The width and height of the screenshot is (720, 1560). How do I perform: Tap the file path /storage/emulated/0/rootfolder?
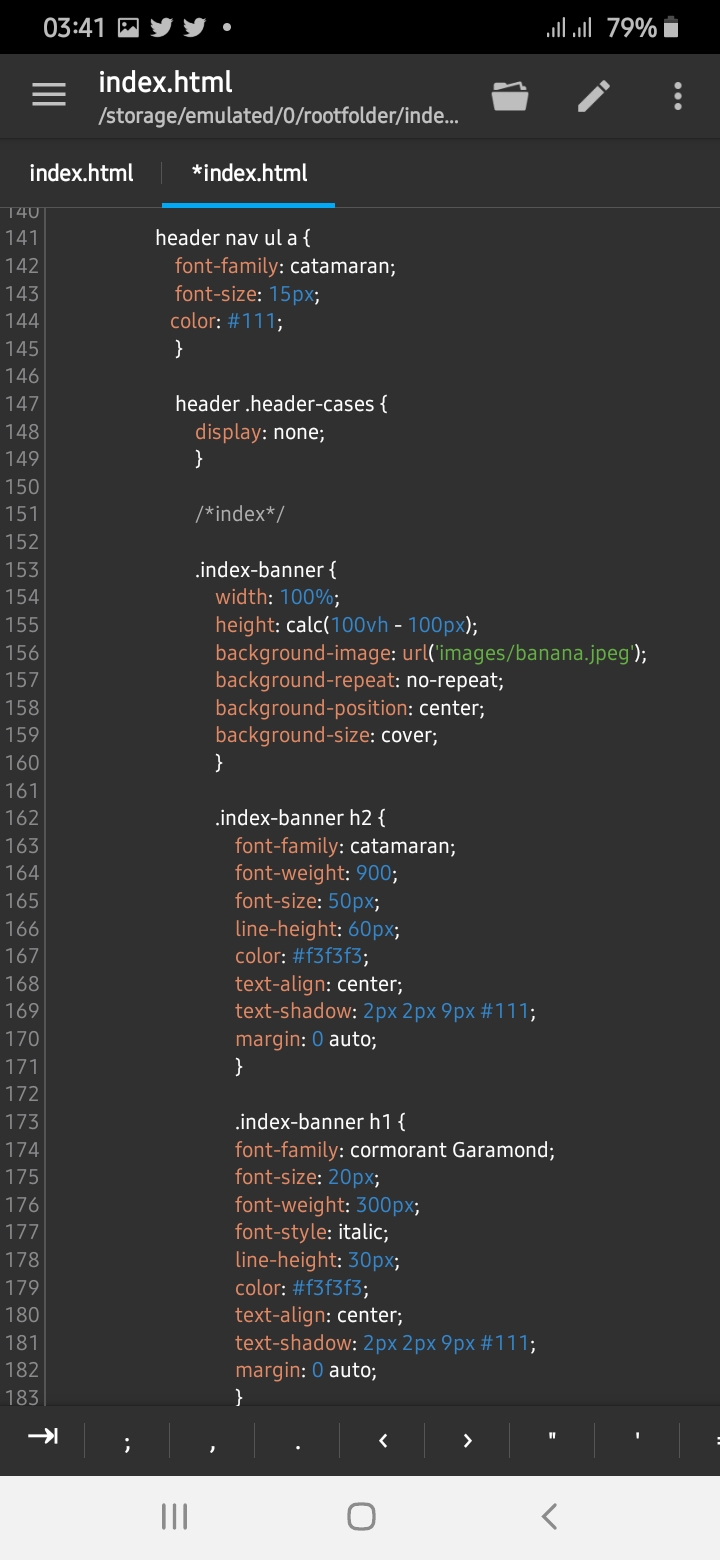279,117
